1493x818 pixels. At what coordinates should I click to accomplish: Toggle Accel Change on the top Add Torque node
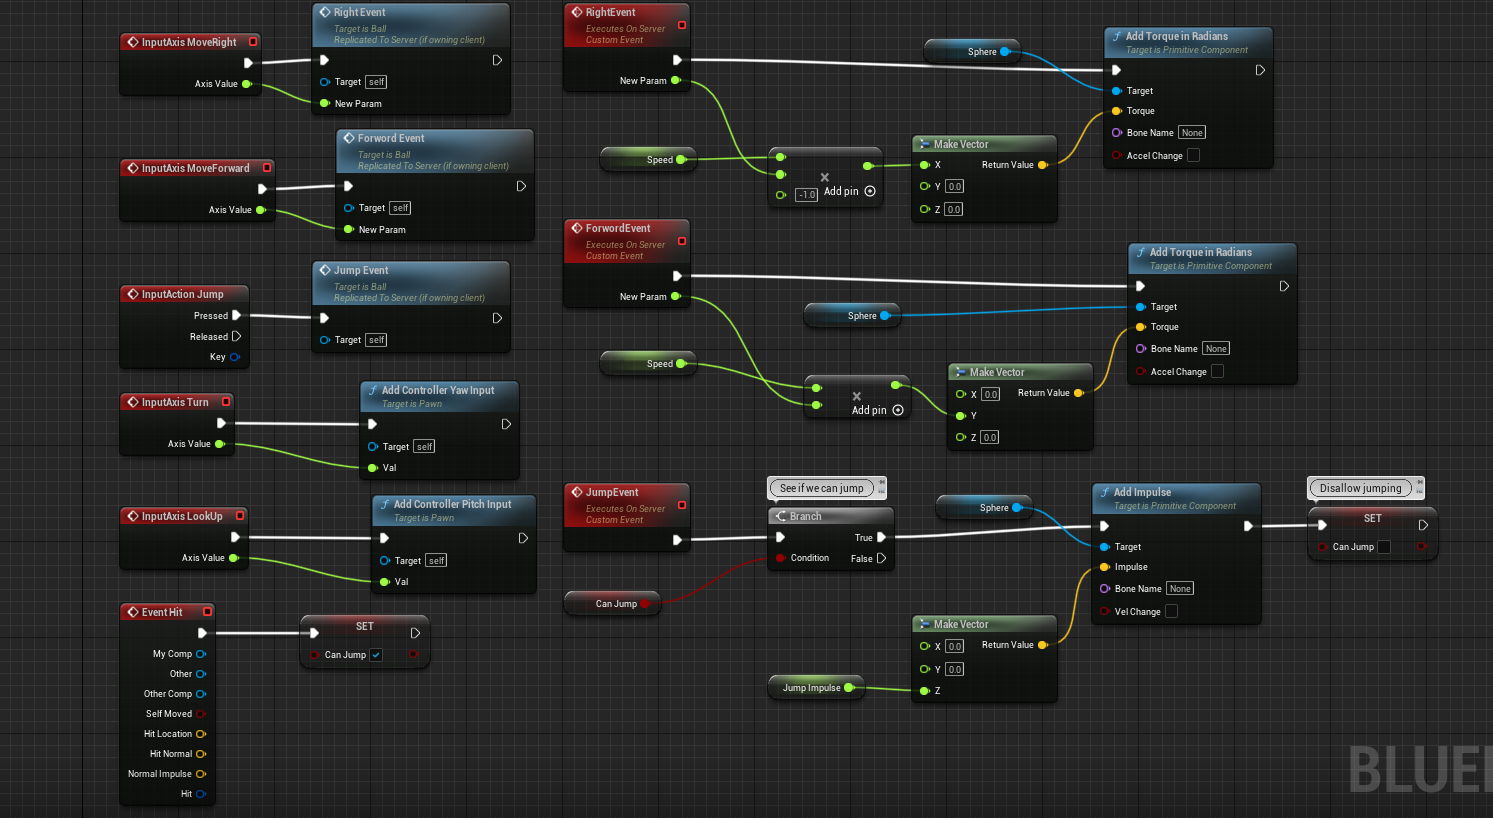point(1193,155)
